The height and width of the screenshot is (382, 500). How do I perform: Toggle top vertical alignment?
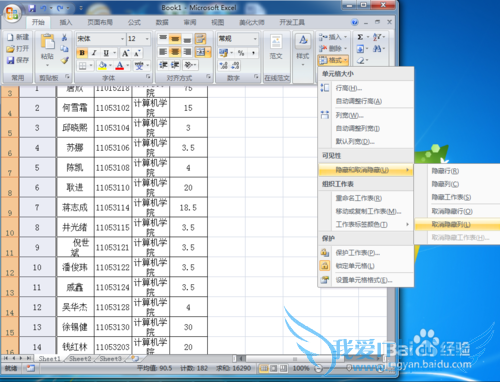163,39
